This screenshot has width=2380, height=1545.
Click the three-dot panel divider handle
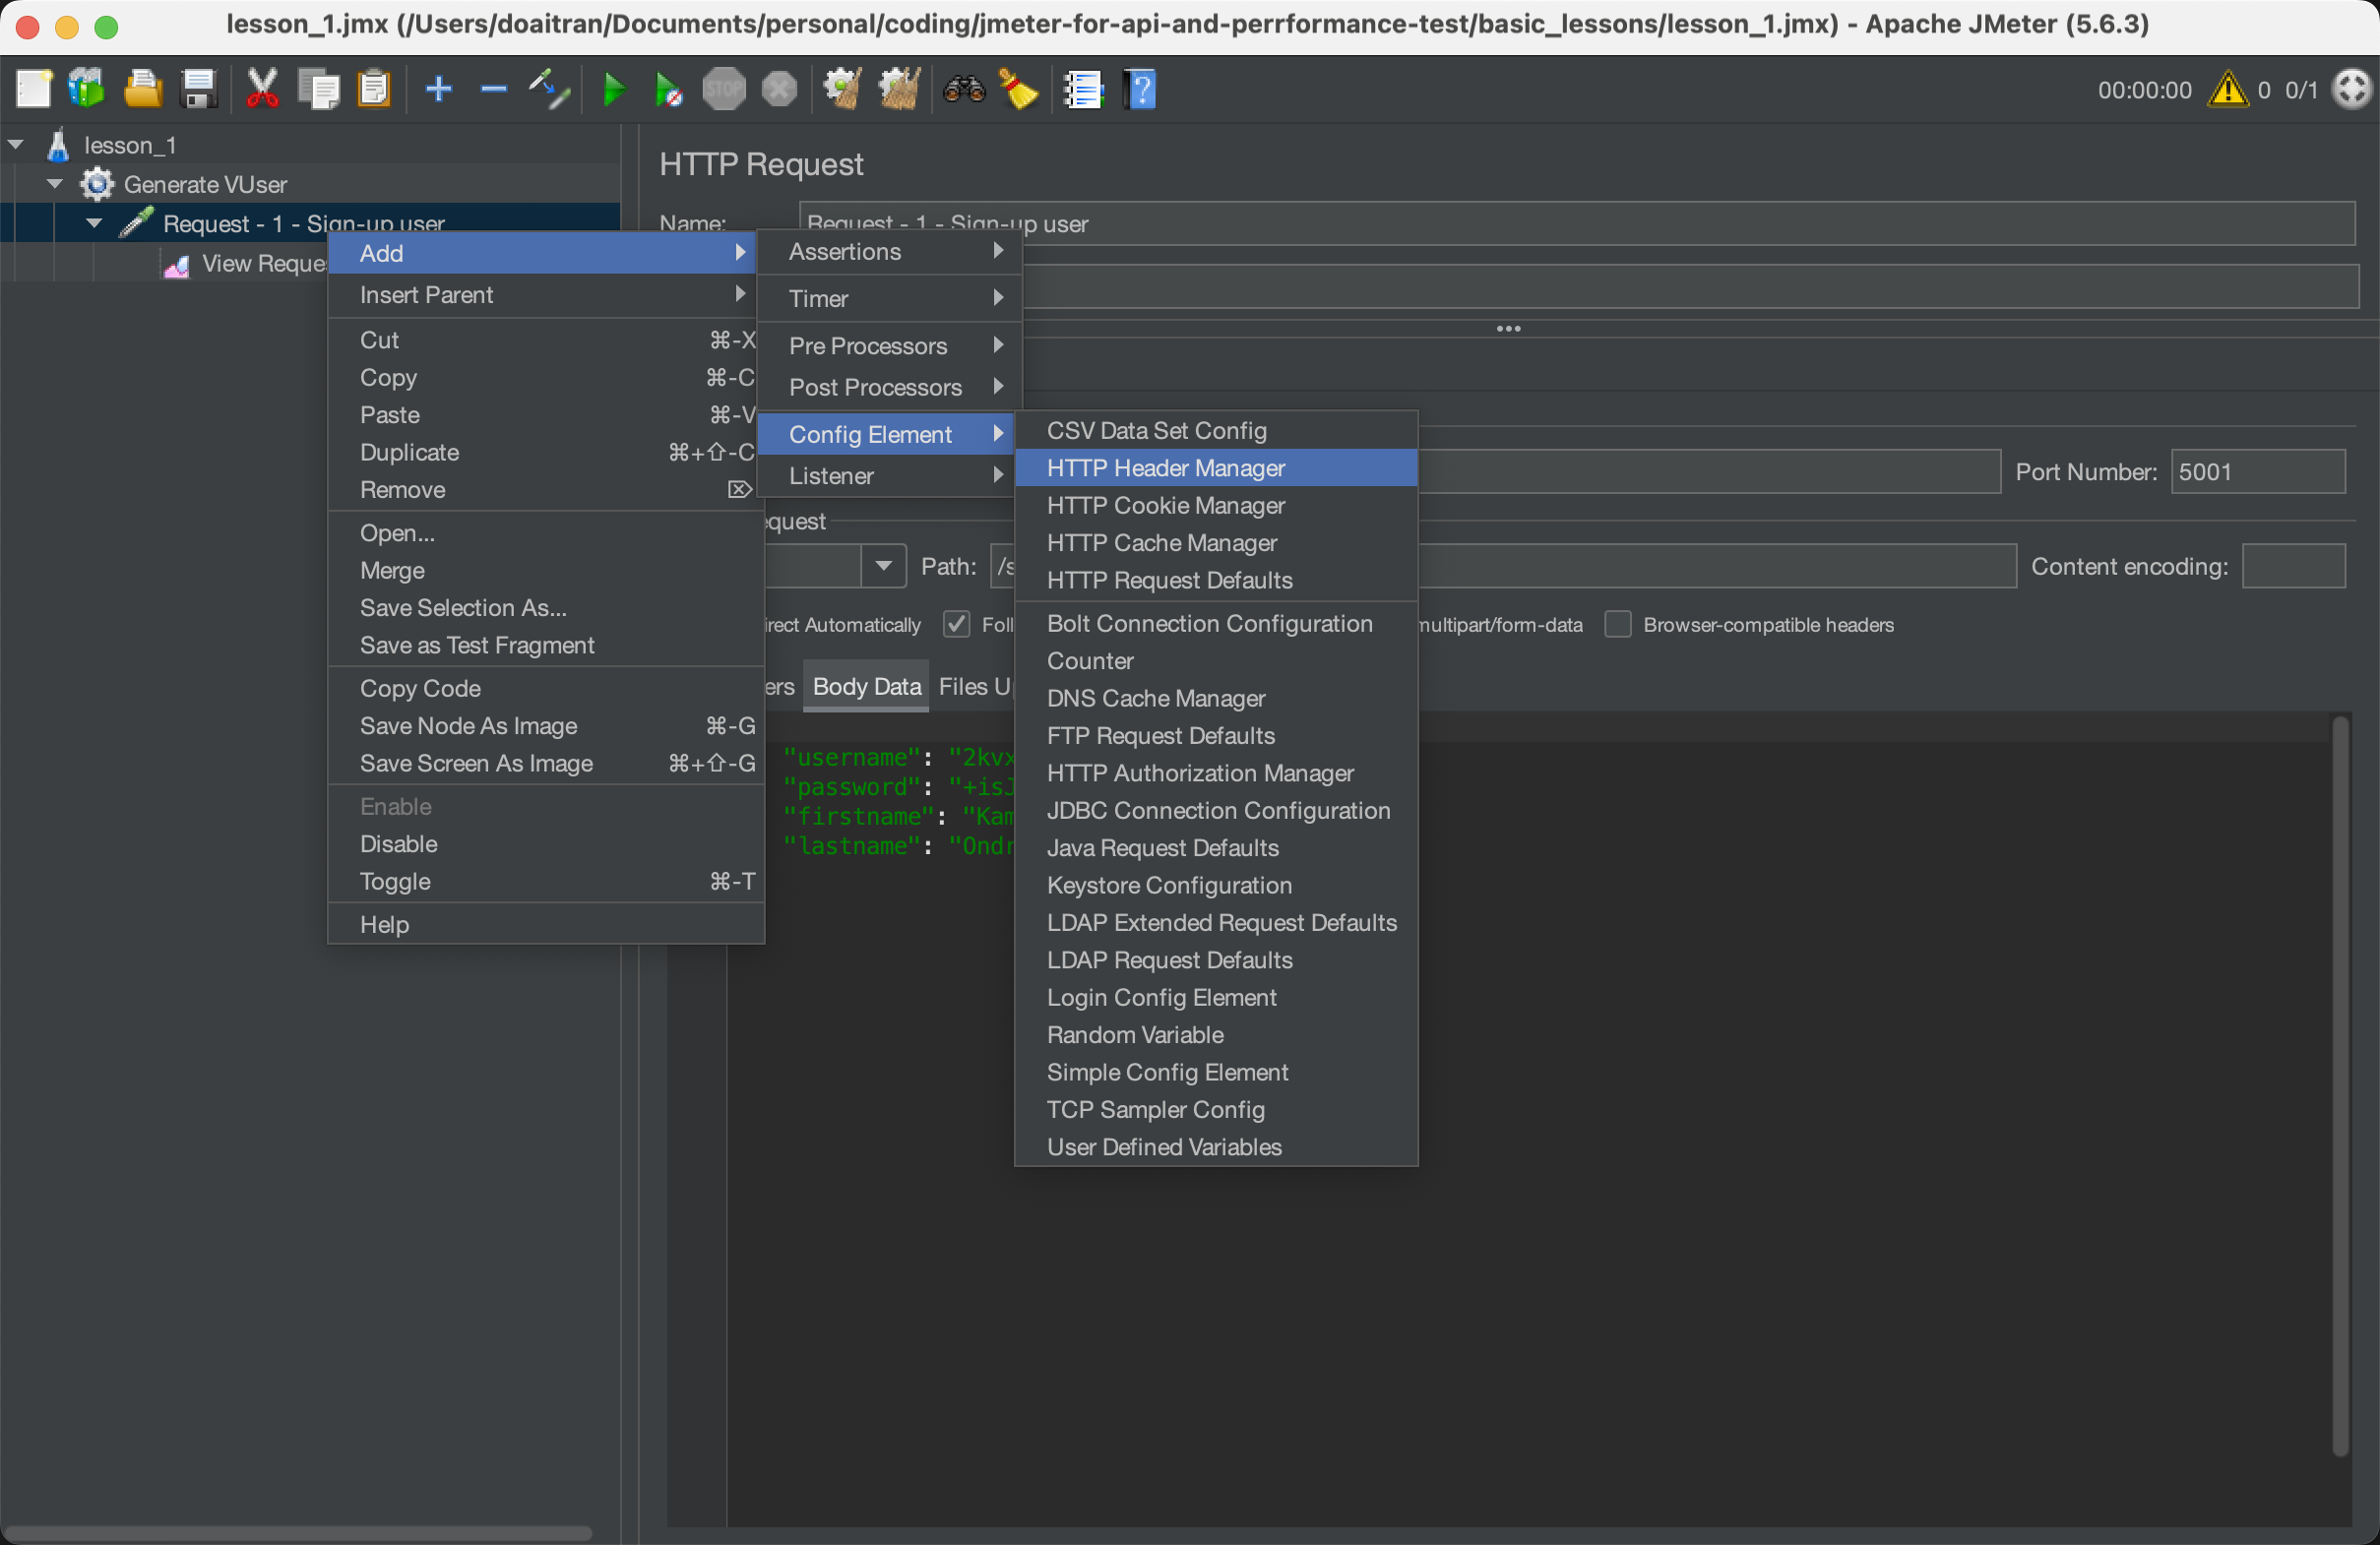point(1508,328)
